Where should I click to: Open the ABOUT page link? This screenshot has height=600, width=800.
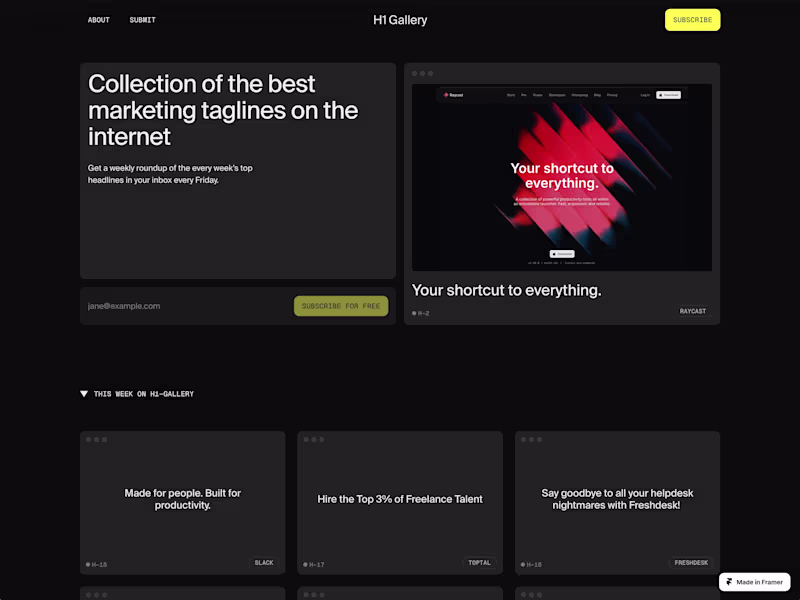point(98,20)
